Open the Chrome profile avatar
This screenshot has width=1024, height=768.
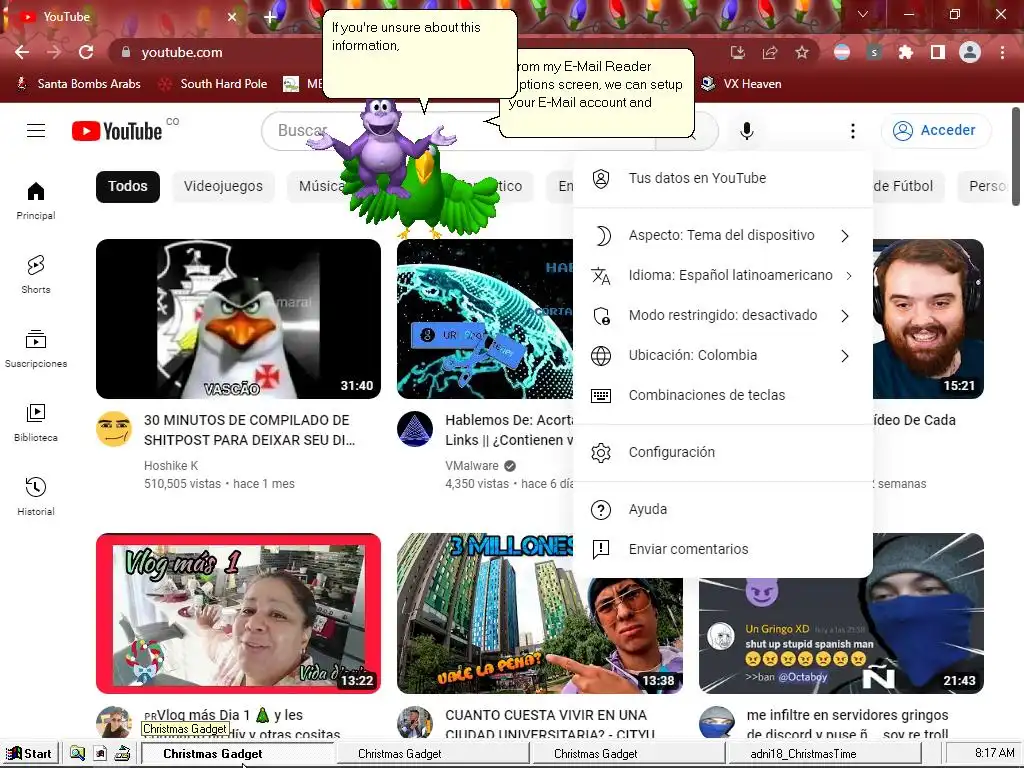click(x=970, y=52)
